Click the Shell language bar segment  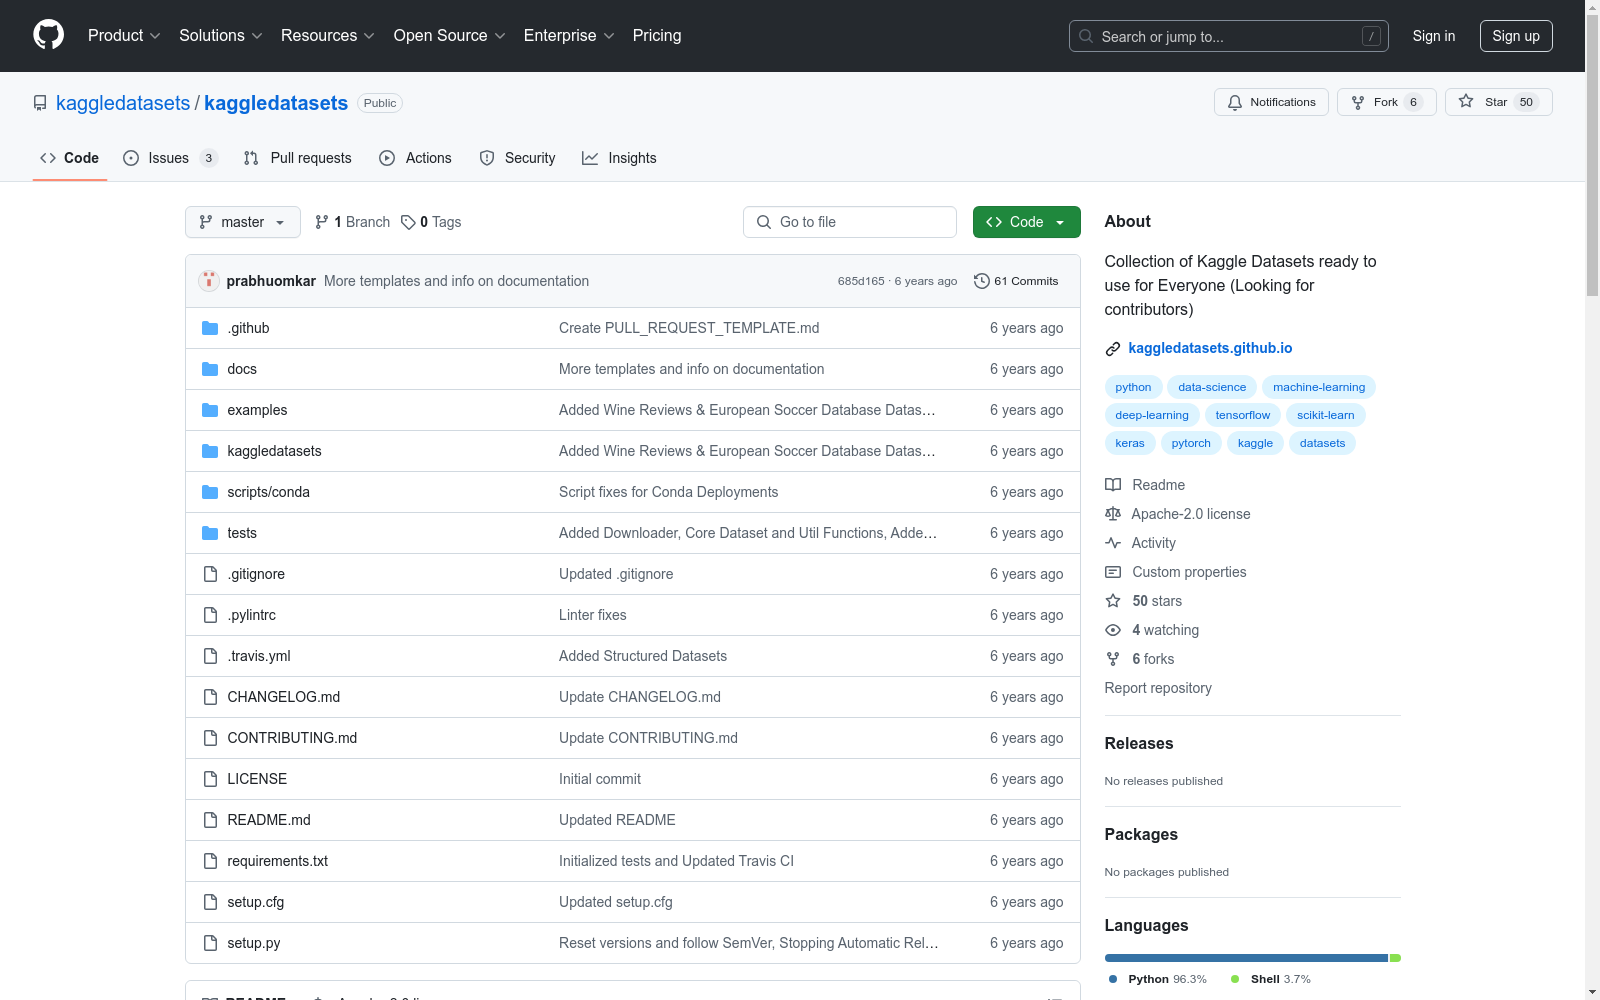(1395, 958)
